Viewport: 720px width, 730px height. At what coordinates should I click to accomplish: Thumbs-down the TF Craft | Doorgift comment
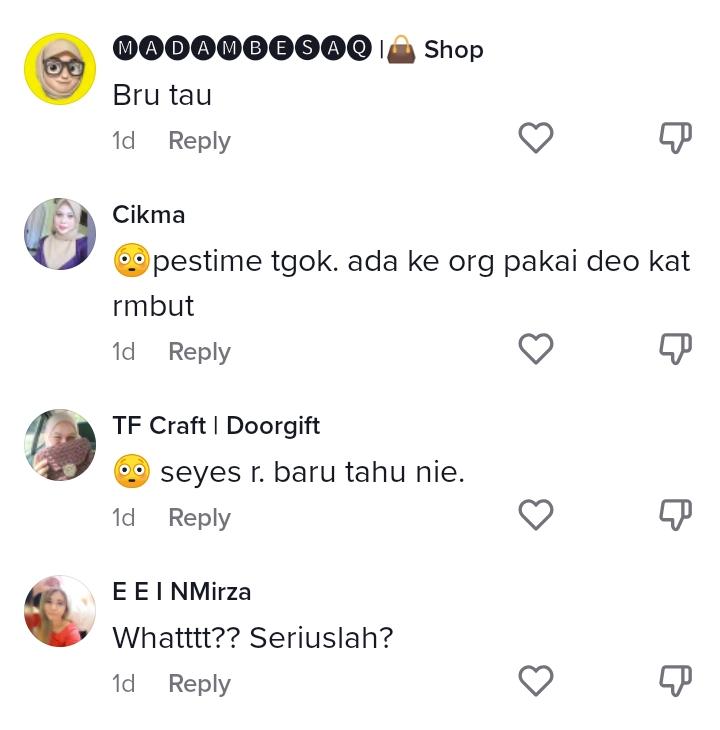pyautogui.click(x=675, y=515)
